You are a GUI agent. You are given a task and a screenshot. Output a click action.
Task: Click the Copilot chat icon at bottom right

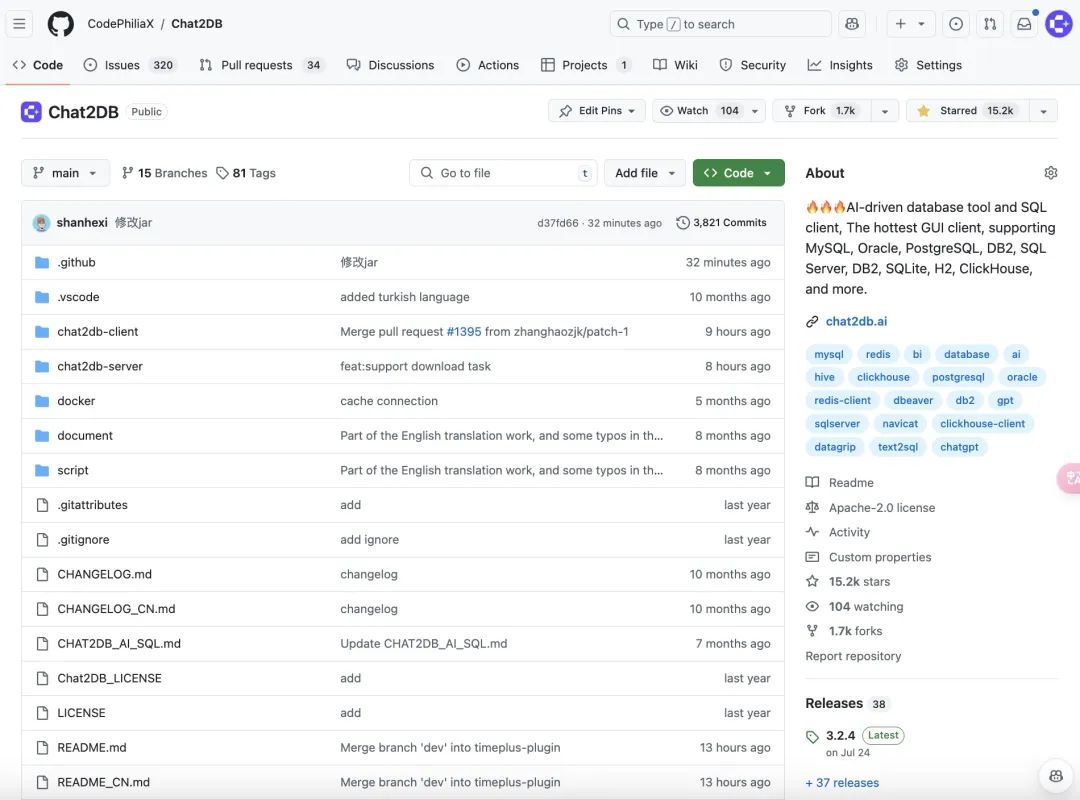[1056, 776]
